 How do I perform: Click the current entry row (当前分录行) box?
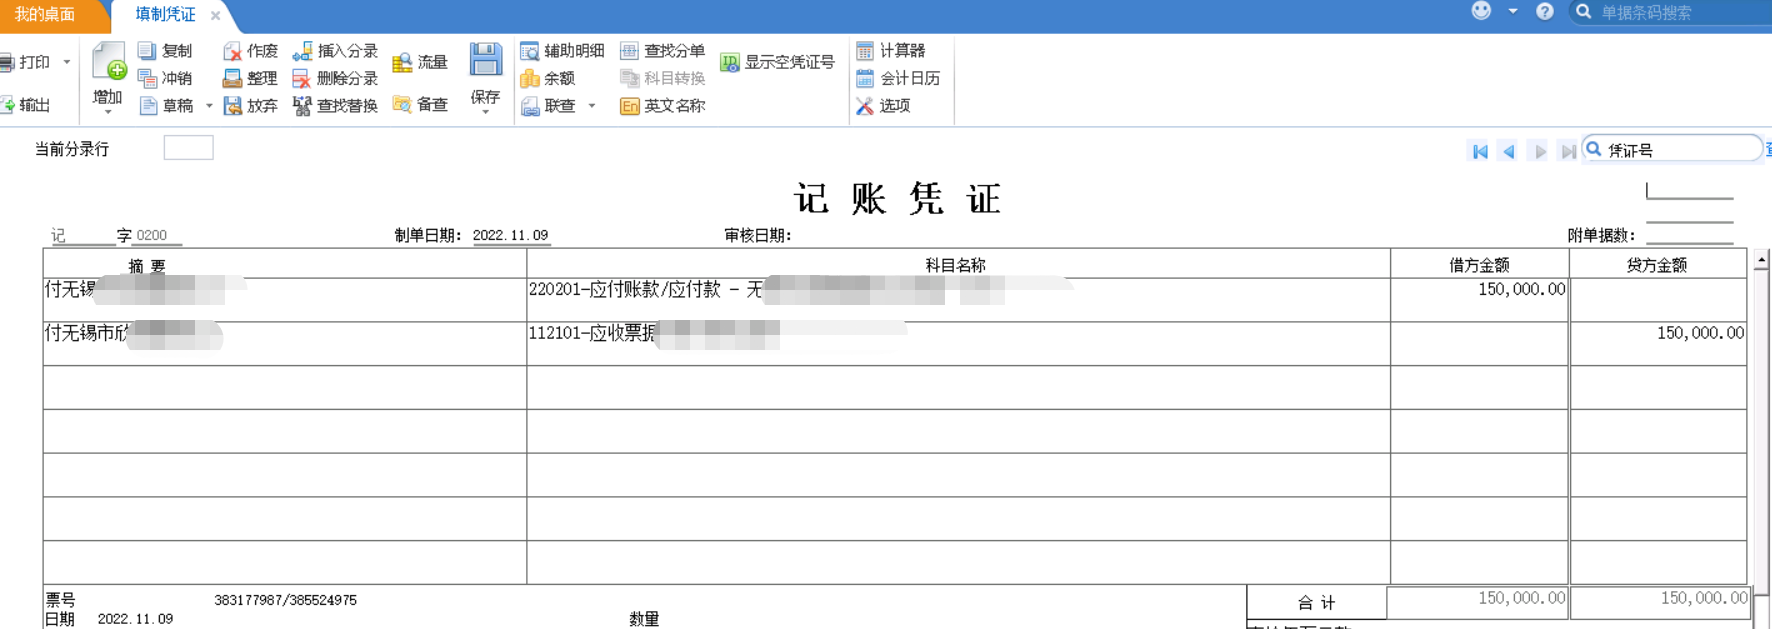click(188, 148)
